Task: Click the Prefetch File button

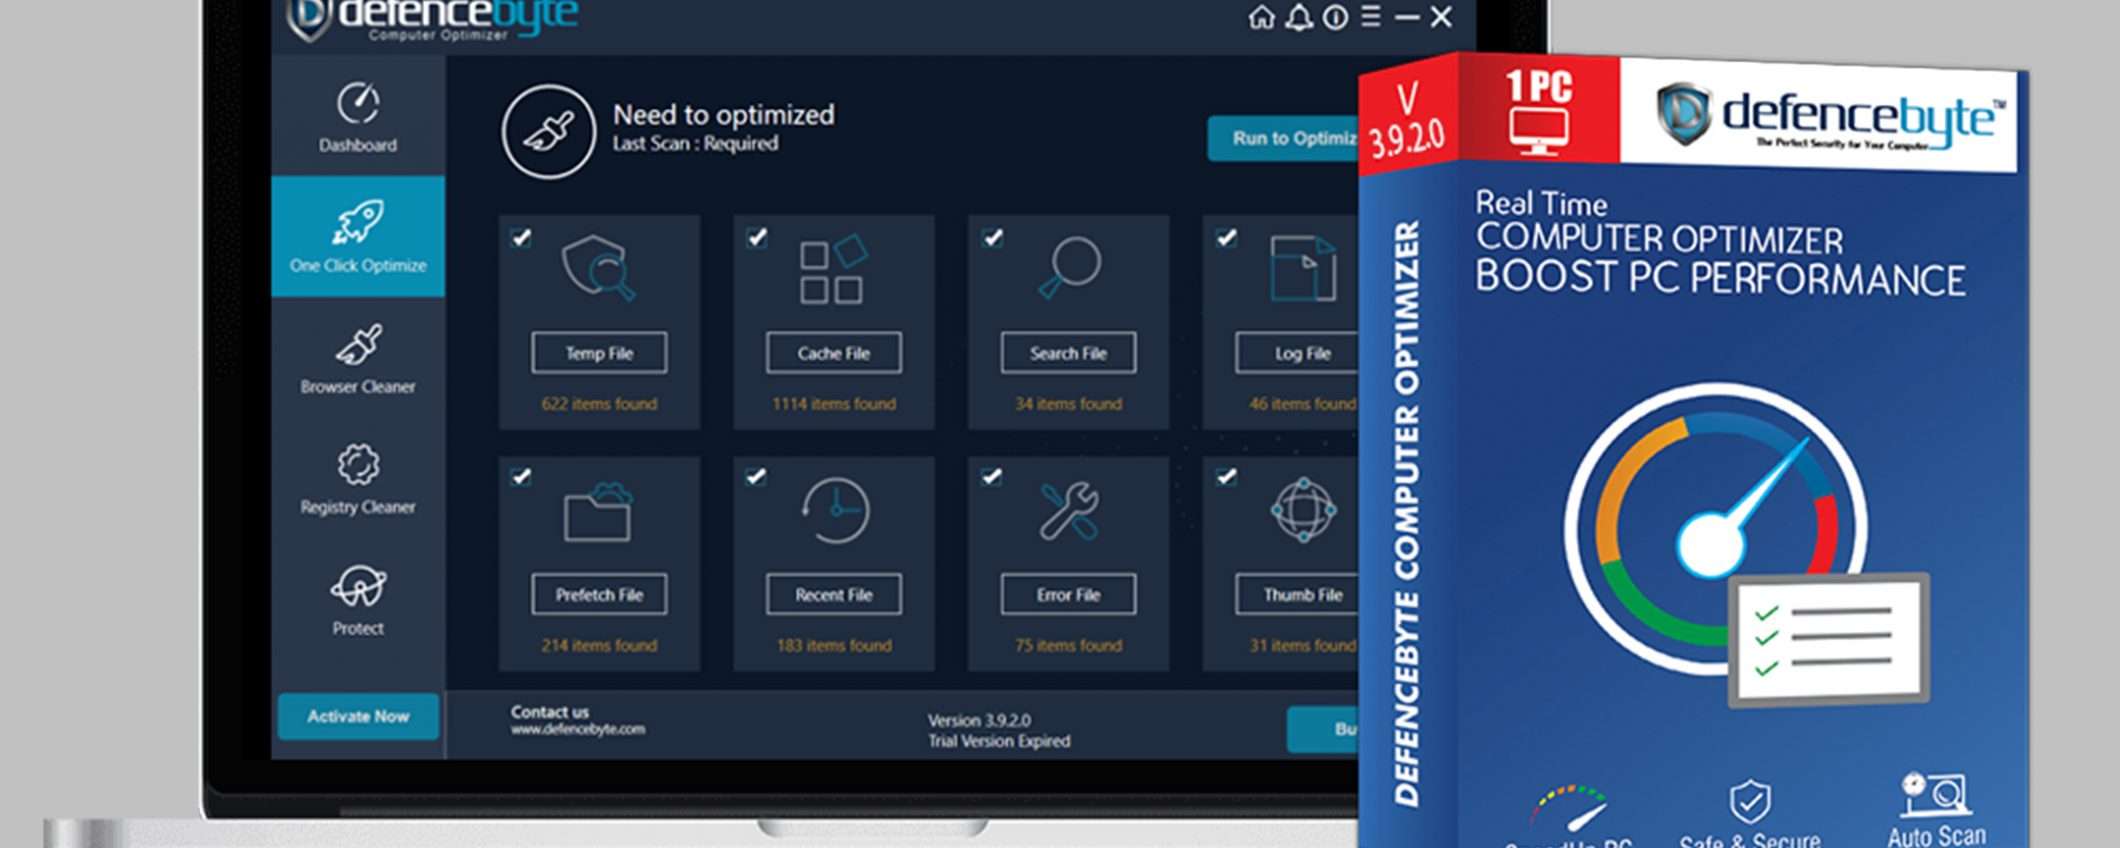Action: (599, 595)
